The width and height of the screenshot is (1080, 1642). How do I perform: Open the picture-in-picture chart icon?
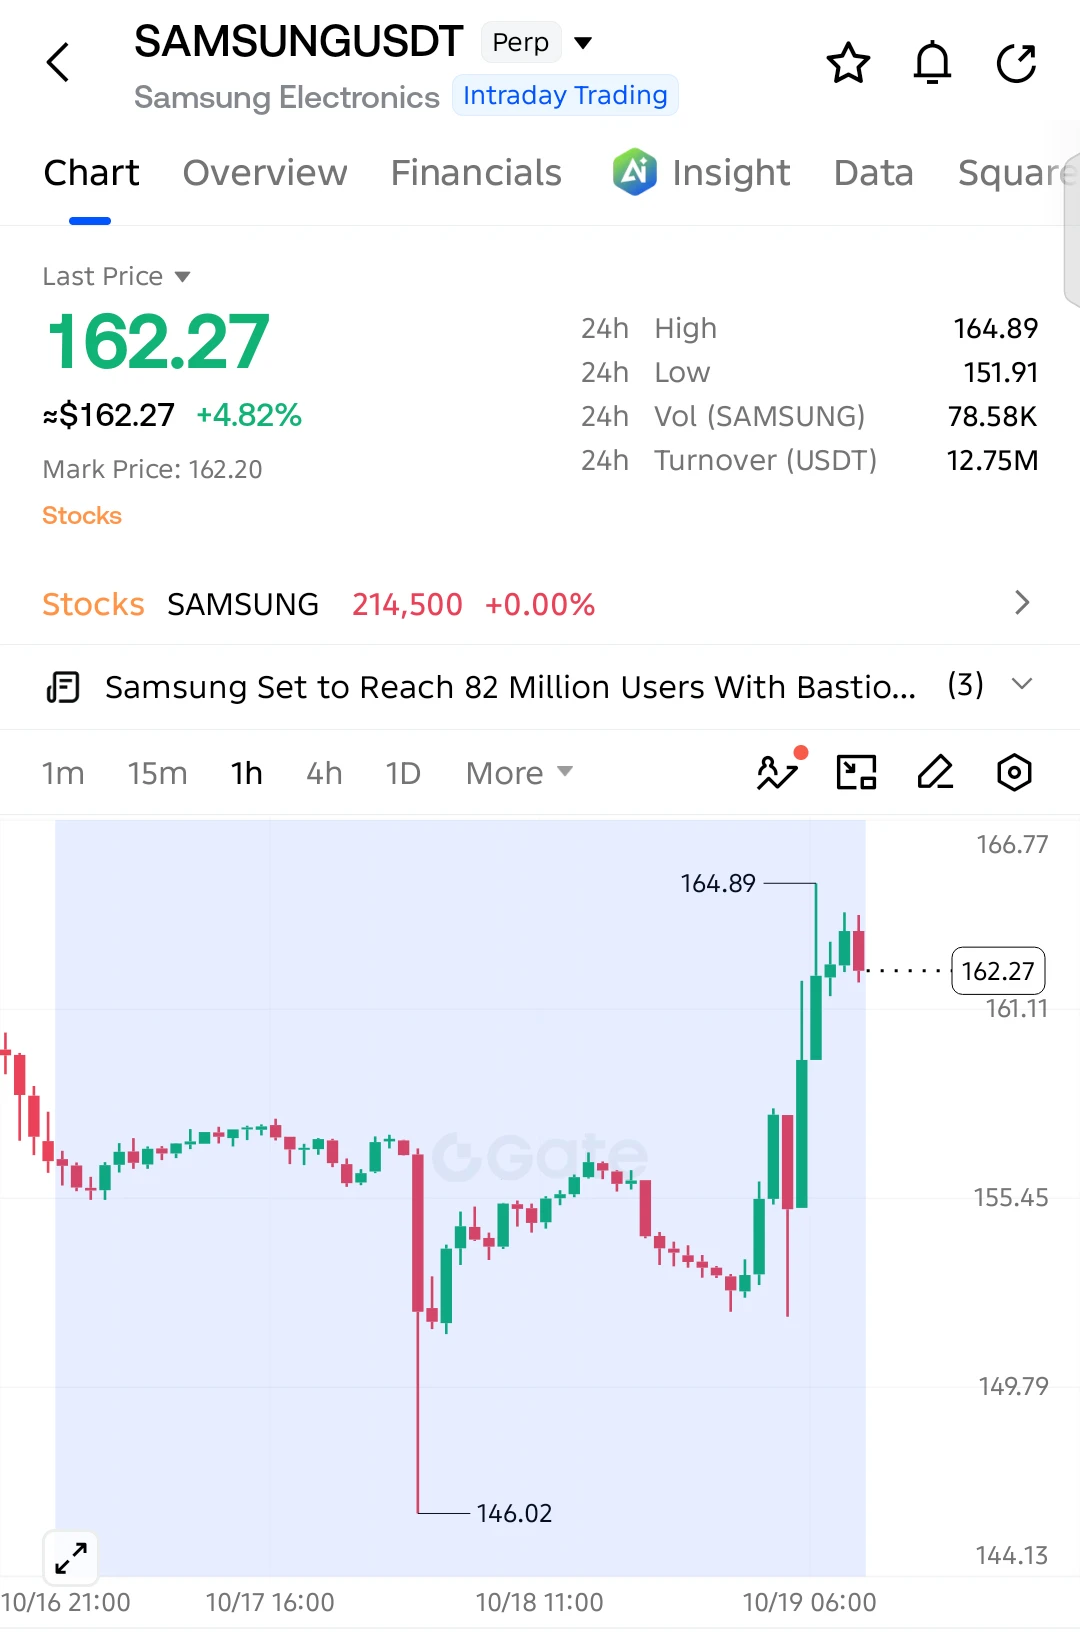tap(856, 772)
